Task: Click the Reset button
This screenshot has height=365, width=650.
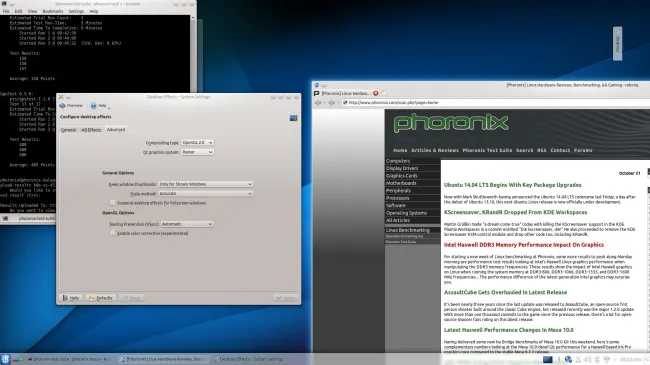Action: tap(132, 298)
